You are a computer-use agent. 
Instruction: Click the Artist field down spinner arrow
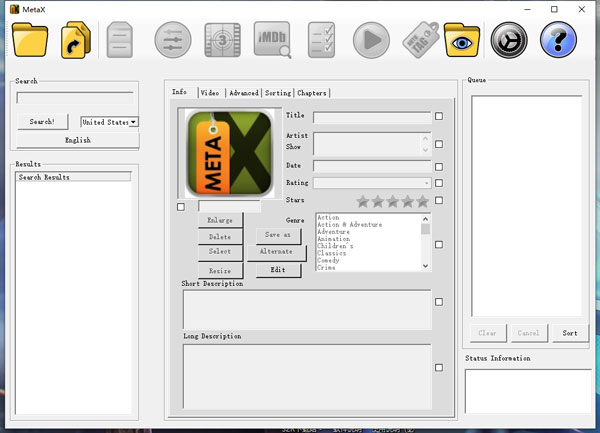(x=426, y=150)
